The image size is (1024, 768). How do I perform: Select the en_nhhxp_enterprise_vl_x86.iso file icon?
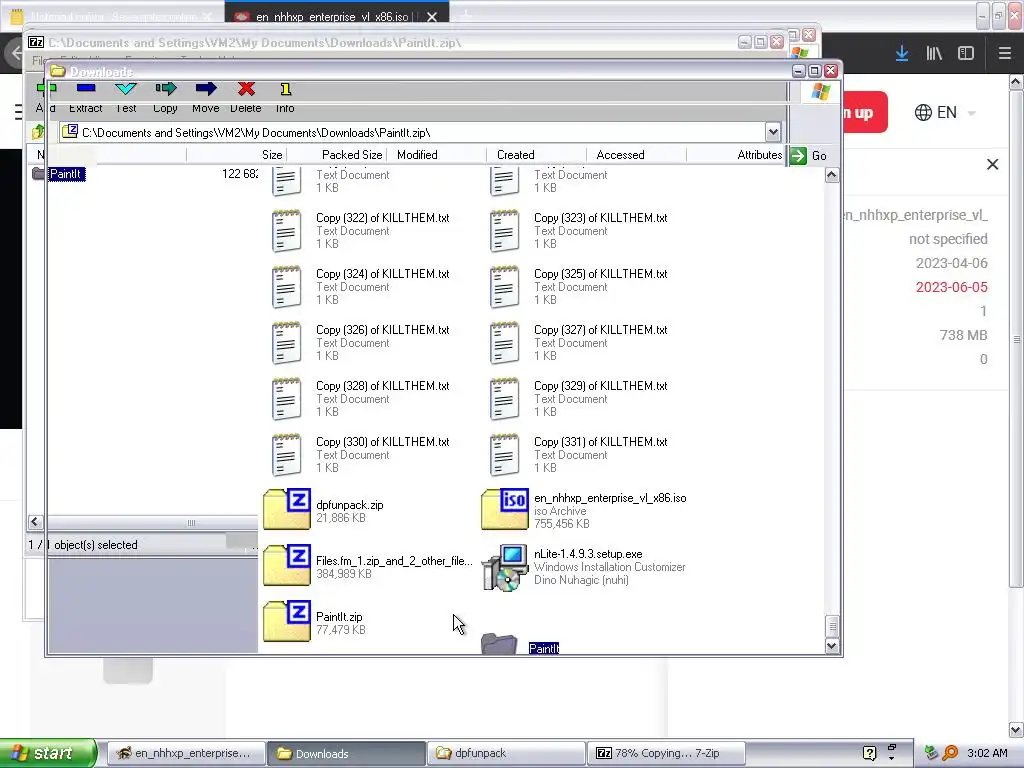[505, 509]
